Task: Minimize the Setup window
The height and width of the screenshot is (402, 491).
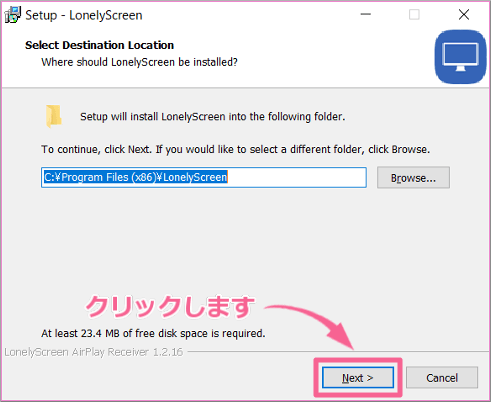Action: [366, 14]
